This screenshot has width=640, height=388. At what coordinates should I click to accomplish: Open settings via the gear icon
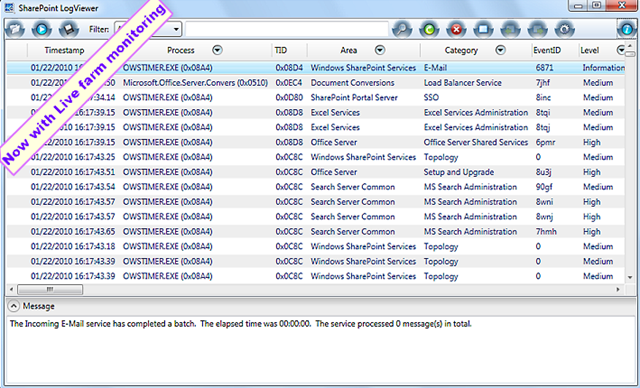coord(565,29)
